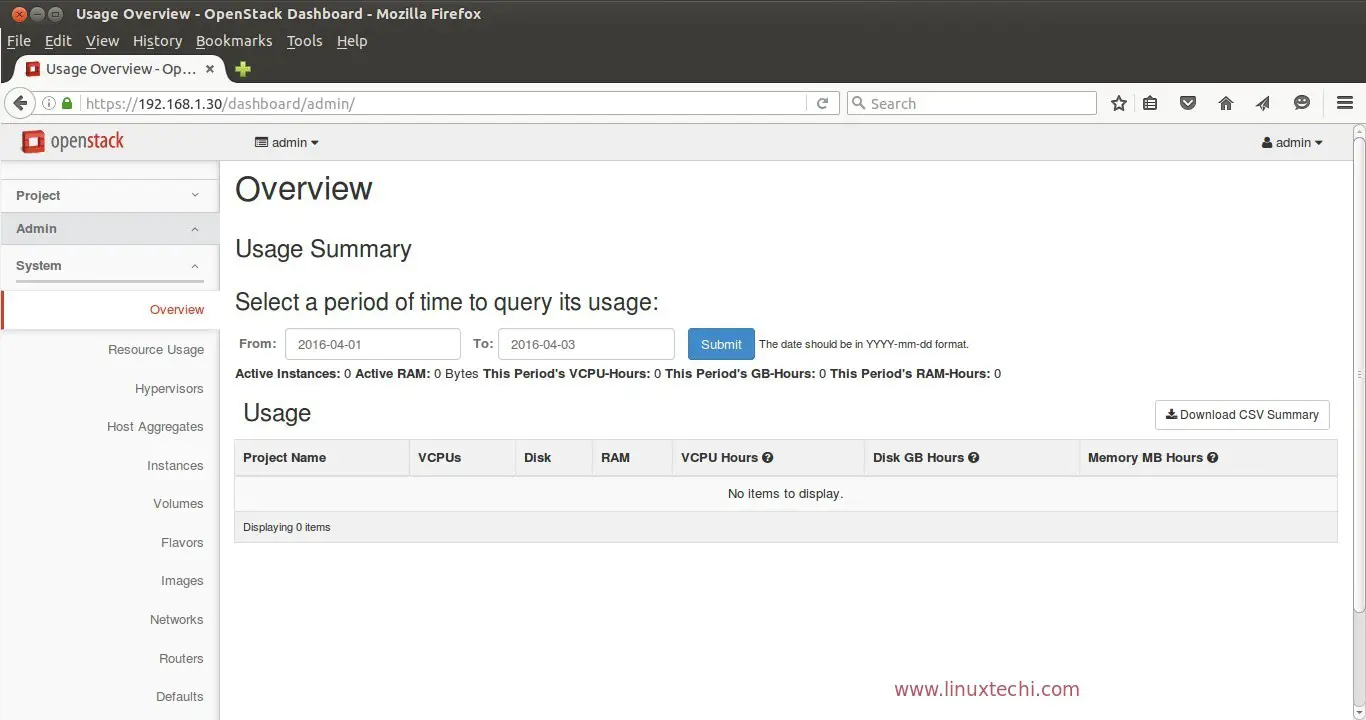Open the Instances page

[175, 465]
